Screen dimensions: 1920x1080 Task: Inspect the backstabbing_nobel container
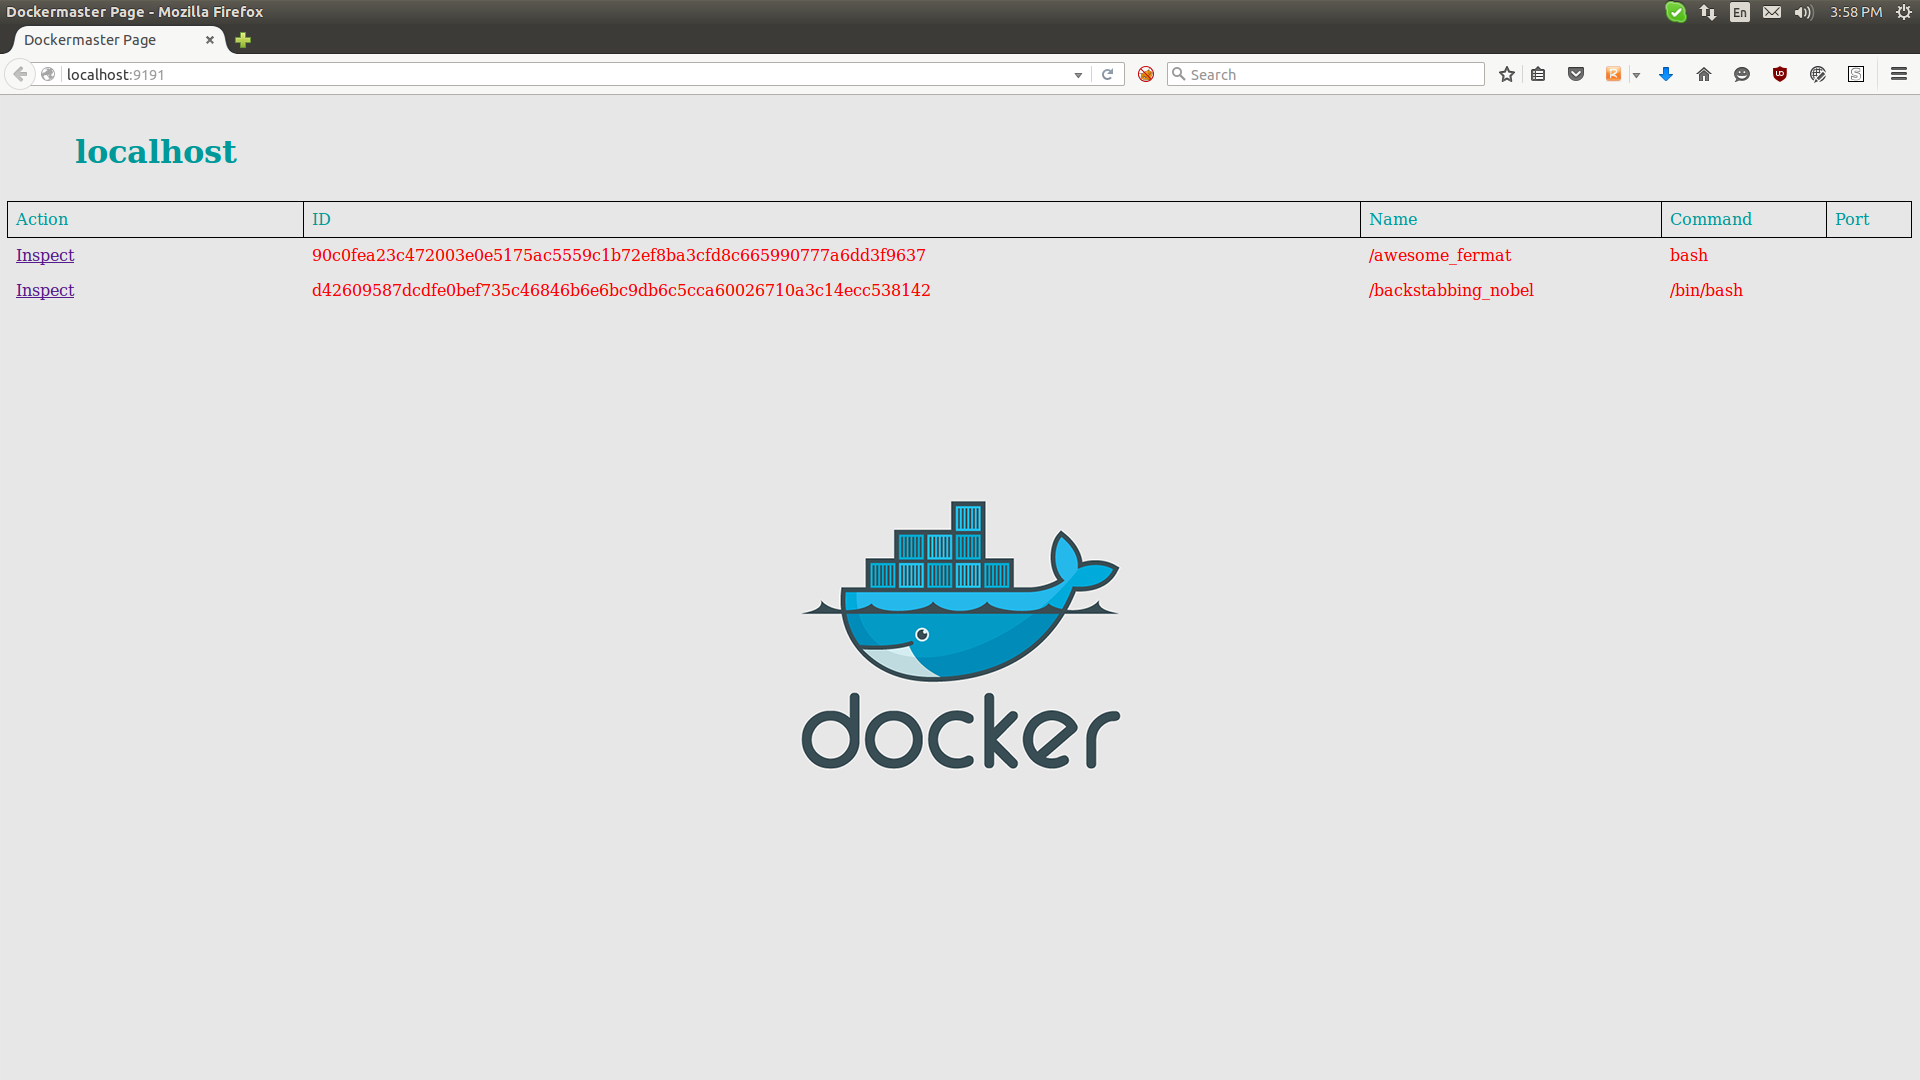[45, 290]
